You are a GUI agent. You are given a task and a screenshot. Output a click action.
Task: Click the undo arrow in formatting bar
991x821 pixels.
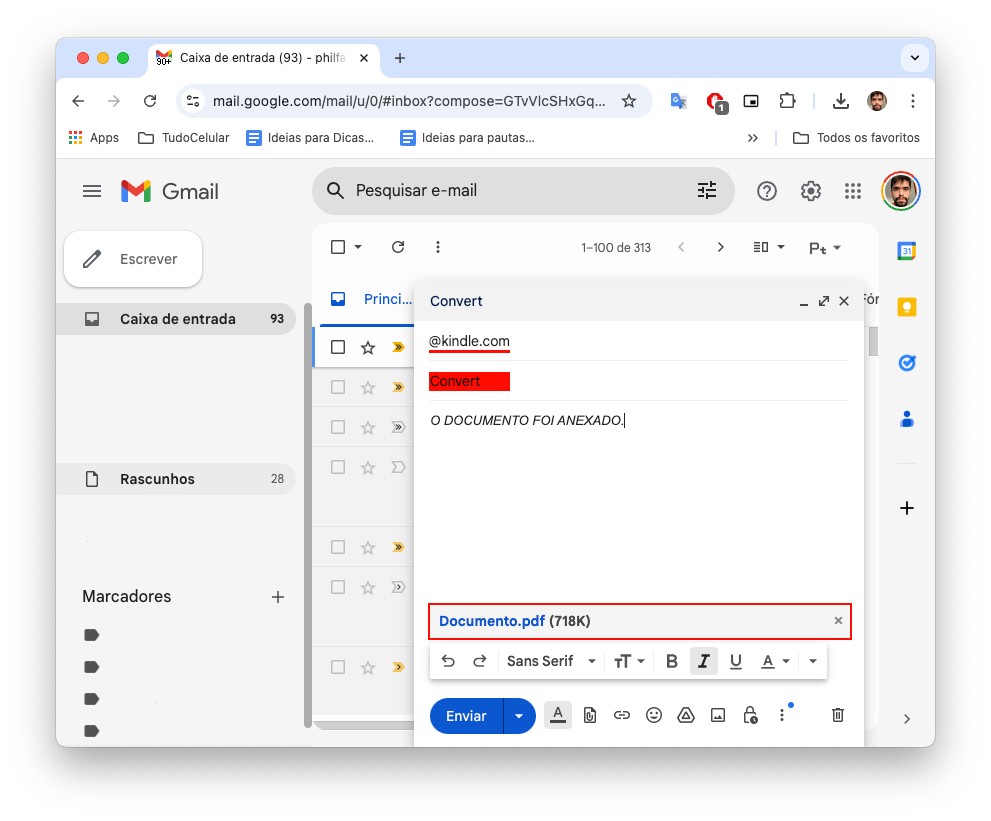(x=448, y=661)
